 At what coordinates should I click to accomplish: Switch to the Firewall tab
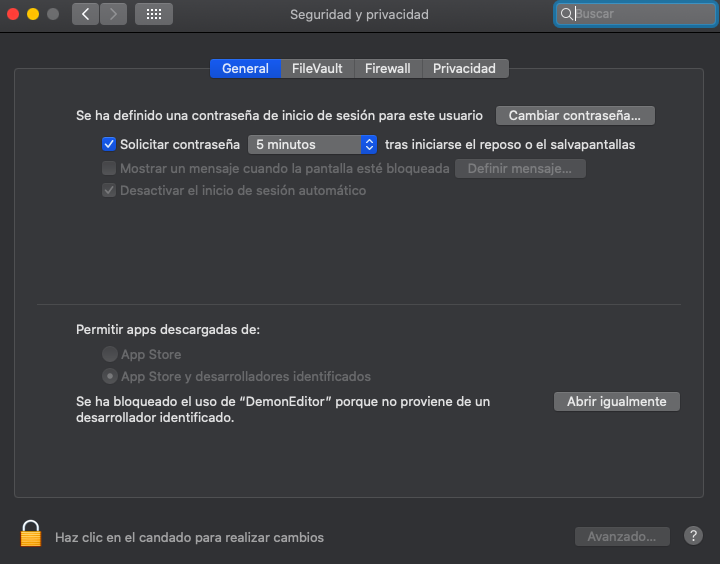point(387,68)
